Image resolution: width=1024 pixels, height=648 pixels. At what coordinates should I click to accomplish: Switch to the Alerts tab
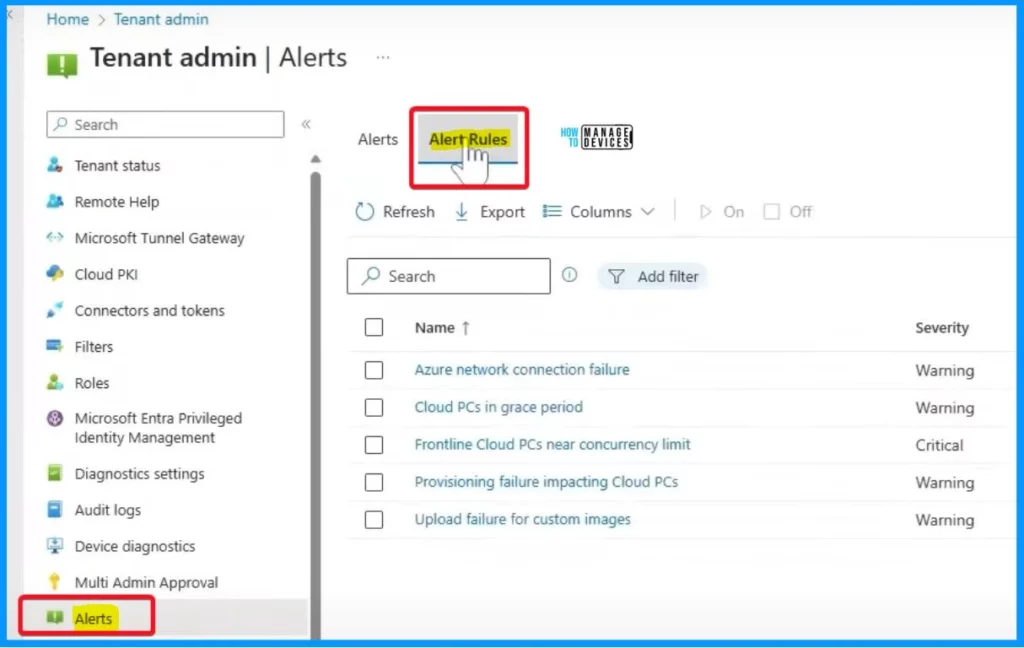click(x=377, y=139)
